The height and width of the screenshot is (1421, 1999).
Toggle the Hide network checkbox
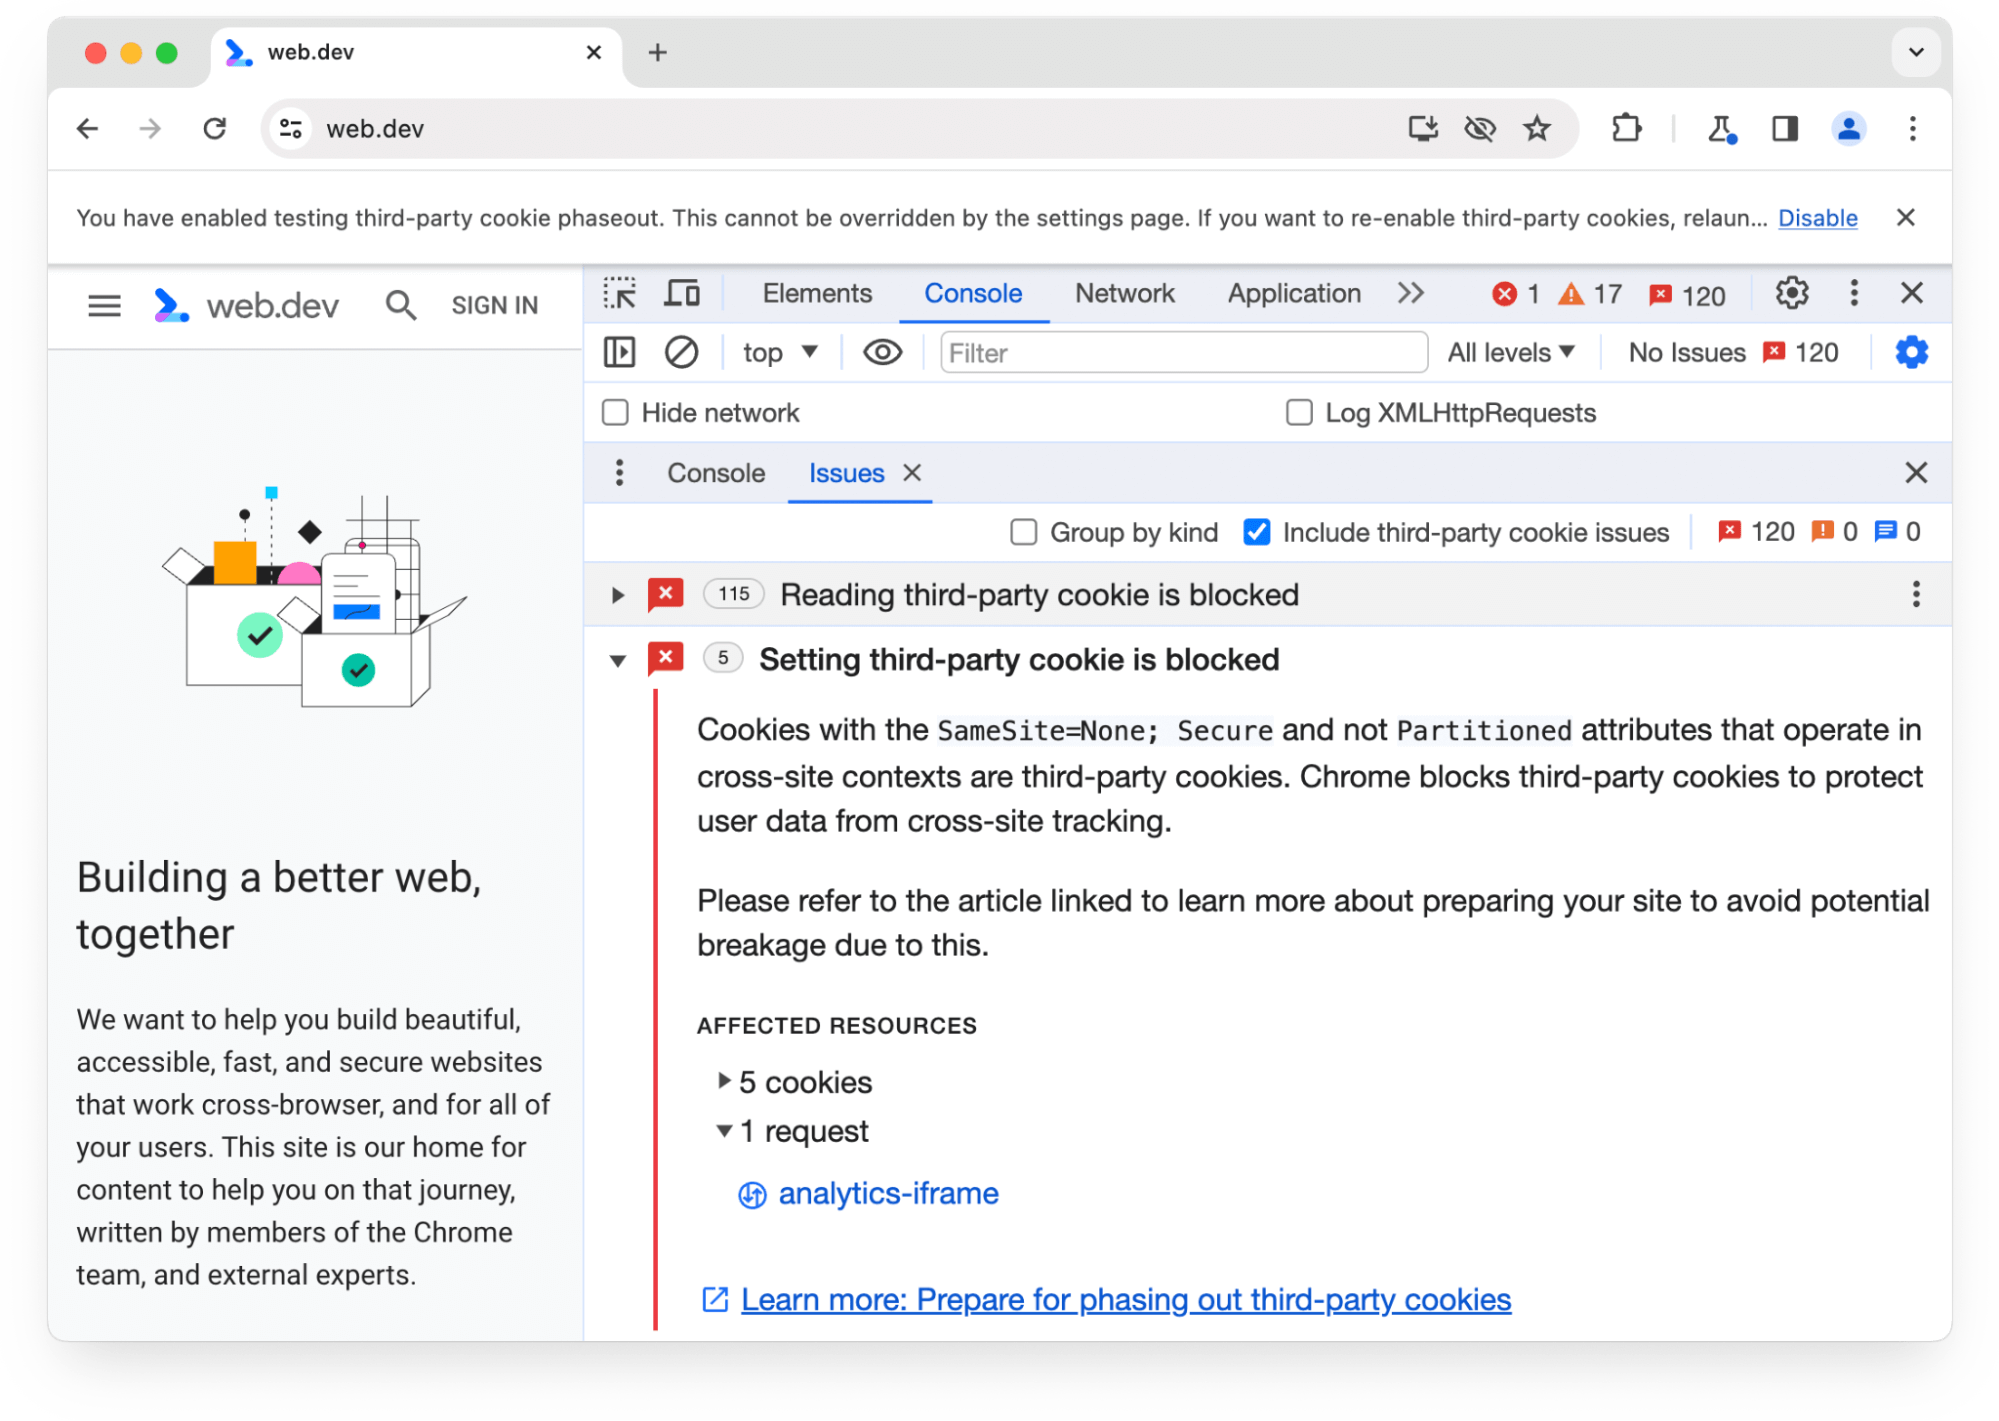[x=615, y=412]
